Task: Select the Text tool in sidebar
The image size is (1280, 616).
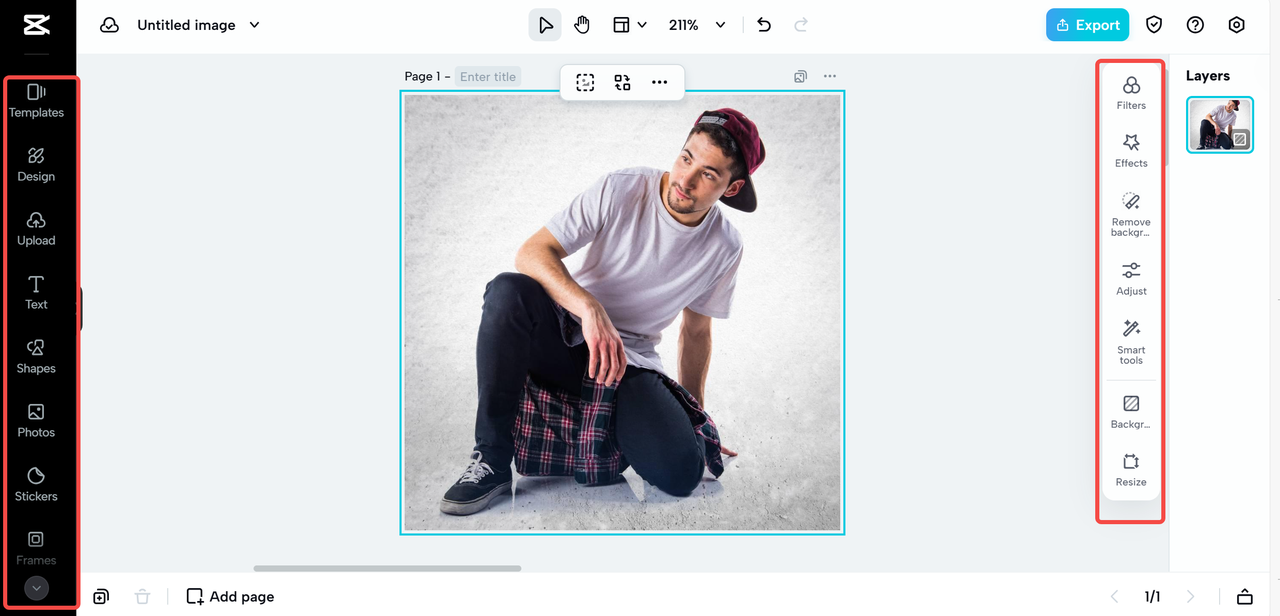Action: 36,293
